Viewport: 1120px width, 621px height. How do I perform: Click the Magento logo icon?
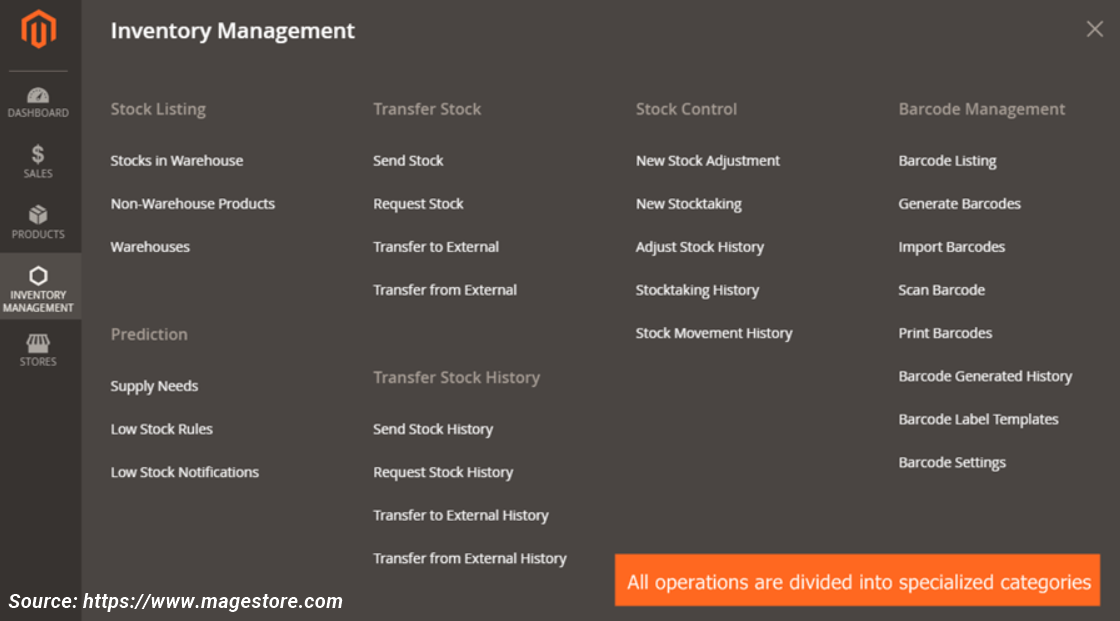pos(39,29)
